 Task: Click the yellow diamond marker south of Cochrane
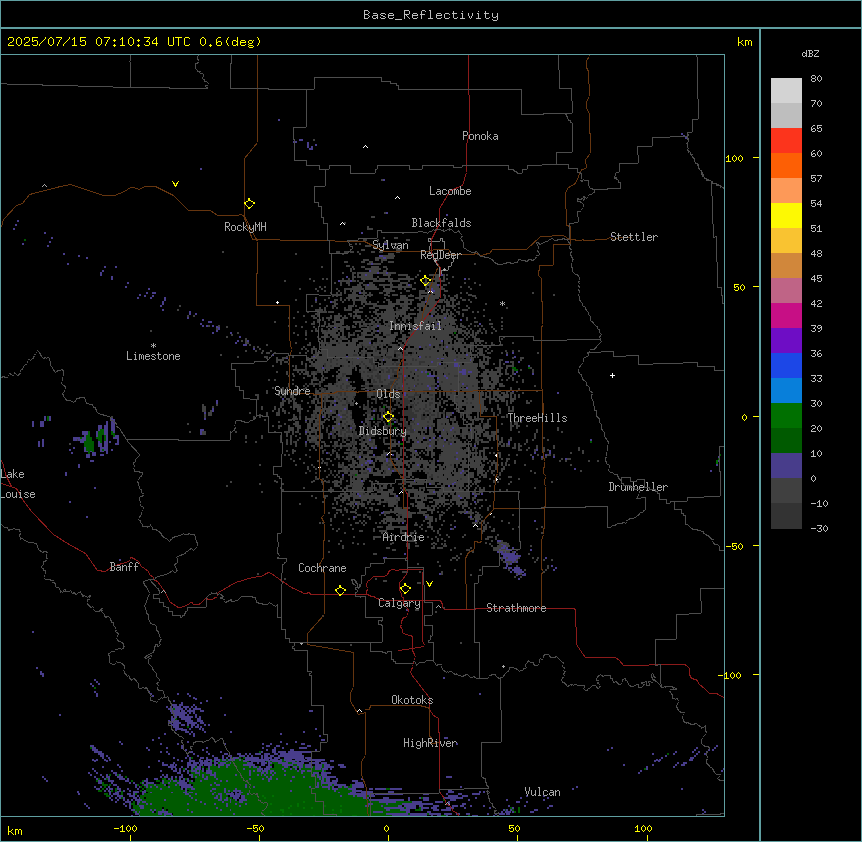(x=340, y=590)
